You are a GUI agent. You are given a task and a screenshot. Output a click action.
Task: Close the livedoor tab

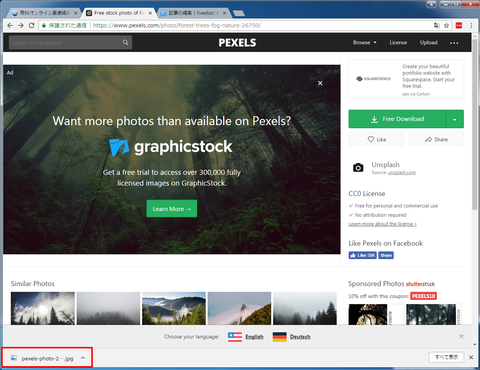pos(224,13)
